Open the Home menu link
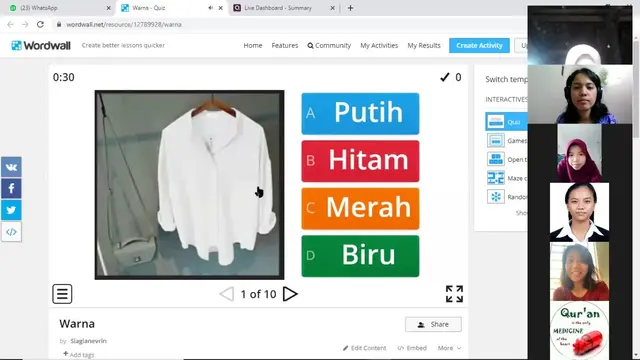Screen dimensions: 640x360 click(253, 45)
